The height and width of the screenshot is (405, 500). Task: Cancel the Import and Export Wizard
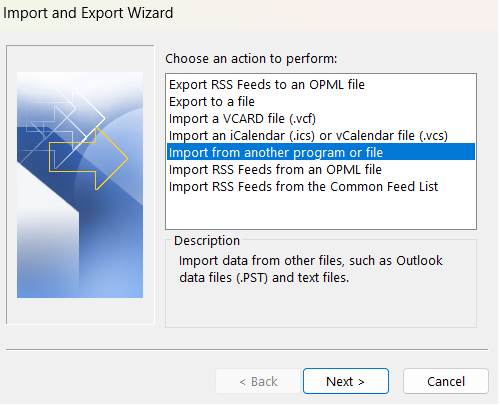click(446, 381)
